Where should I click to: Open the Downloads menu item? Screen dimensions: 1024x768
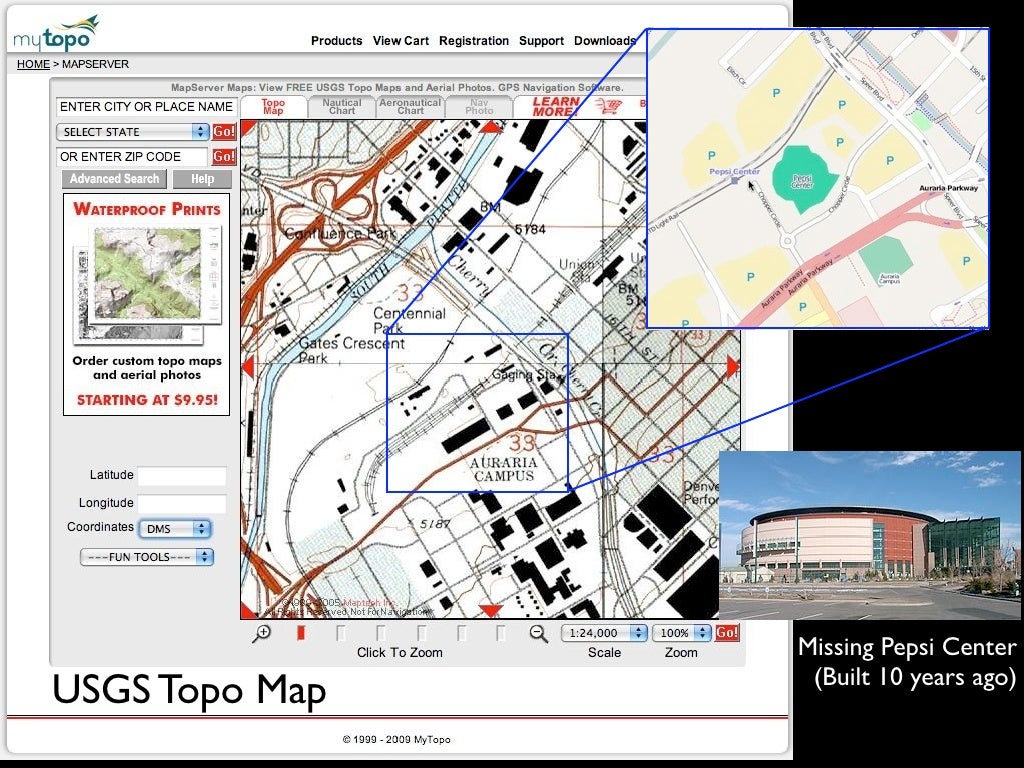tap(605, 40)
